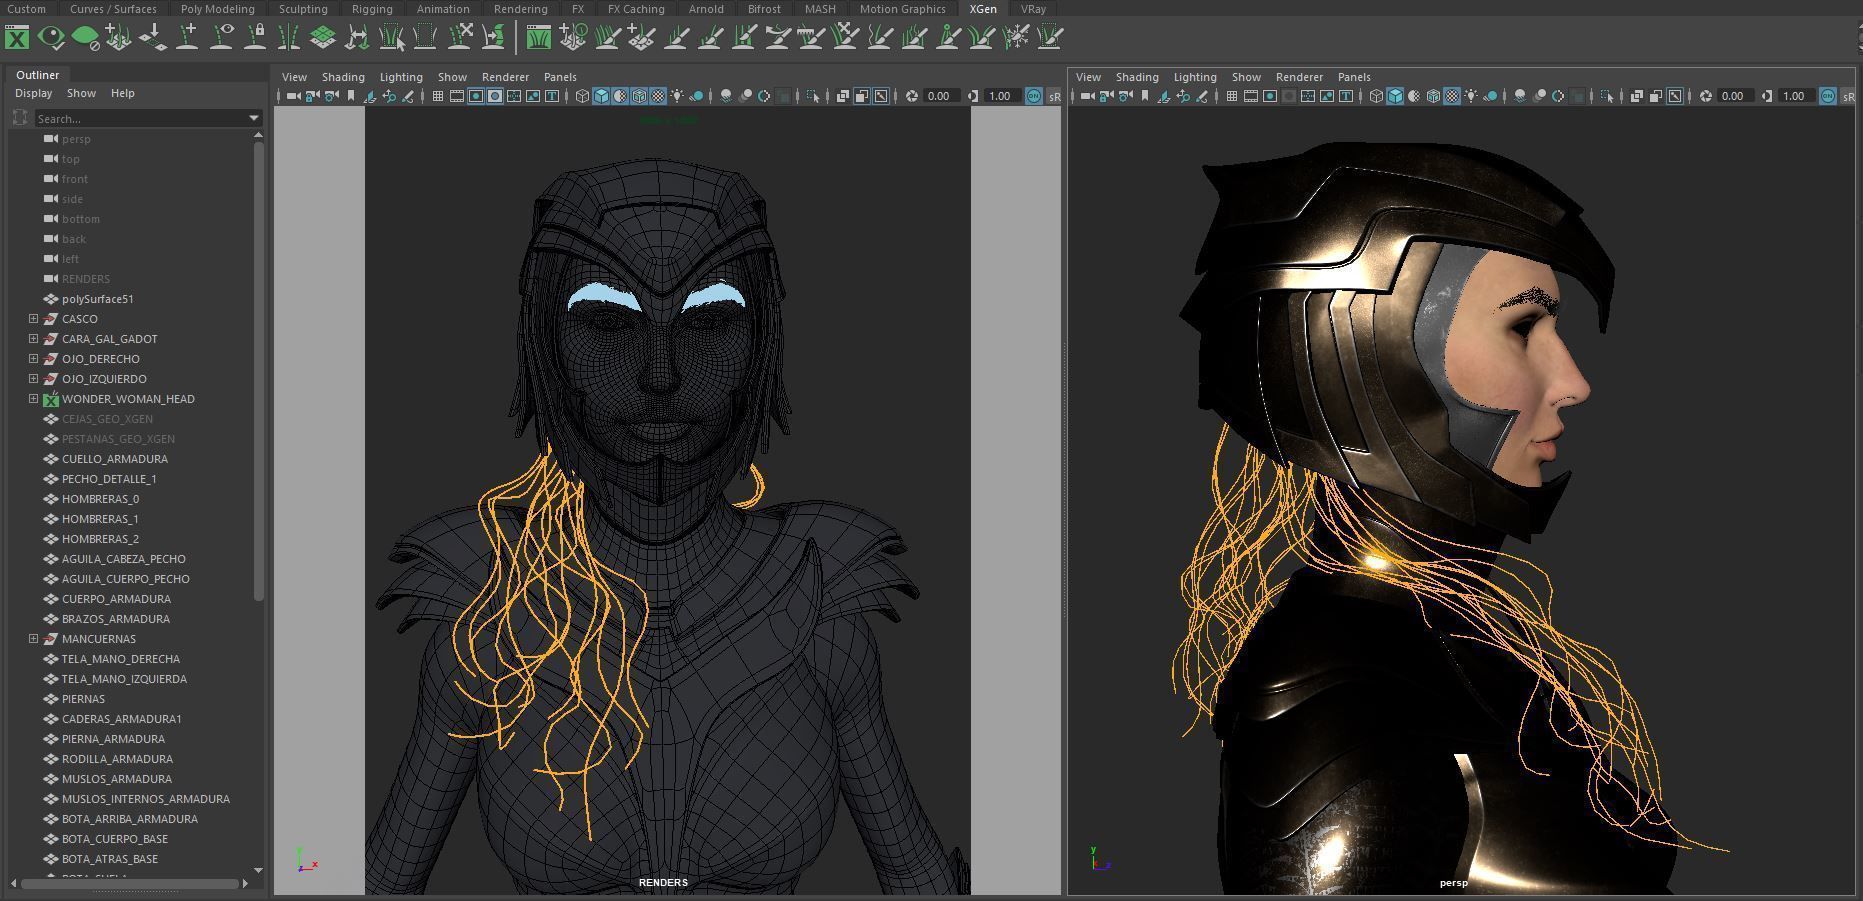Viewport: 1863px width, 901px height.
Task: Select HOMBRERAS_1 in the Outliner
Action: click(100, 519)
